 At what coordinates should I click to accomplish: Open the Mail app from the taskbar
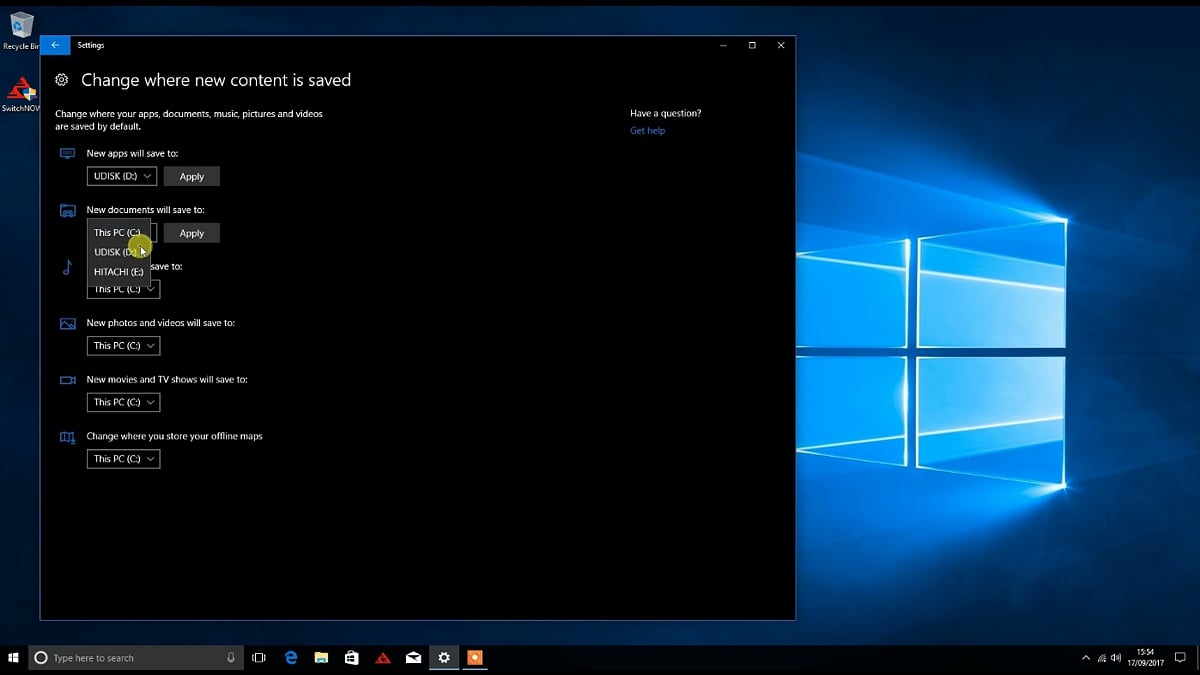pos(413,657)
